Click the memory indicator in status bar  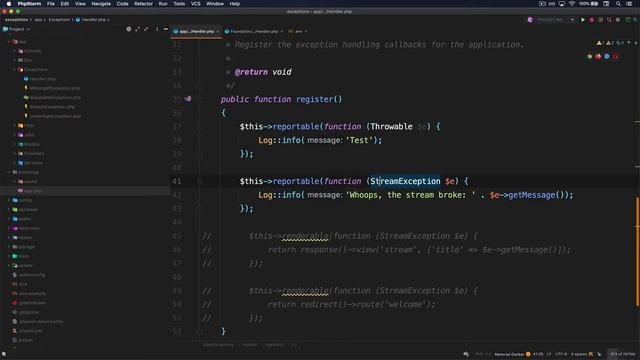tap(622, 354)
